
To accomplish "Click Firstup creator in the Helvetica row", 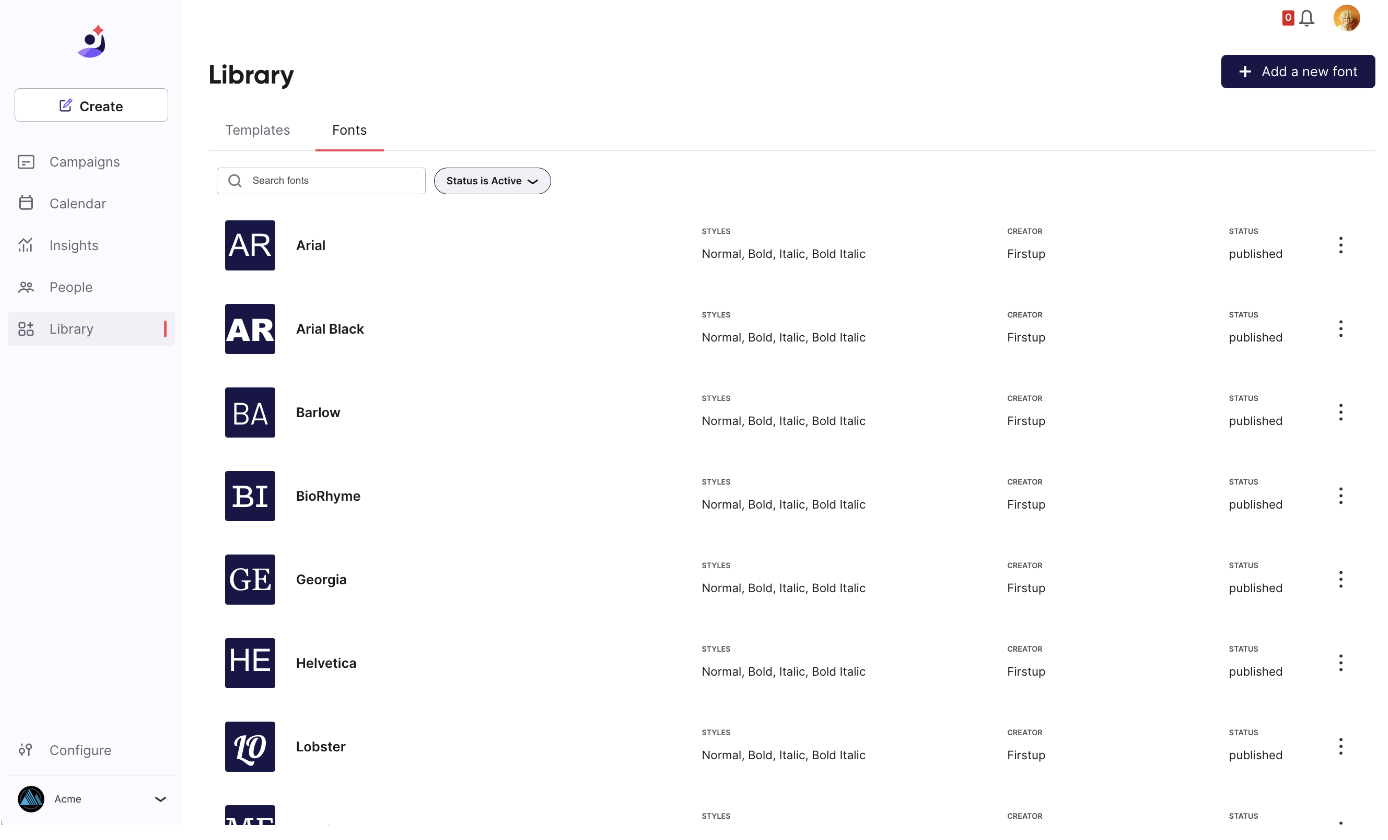I will click(x=1026, y=672).
